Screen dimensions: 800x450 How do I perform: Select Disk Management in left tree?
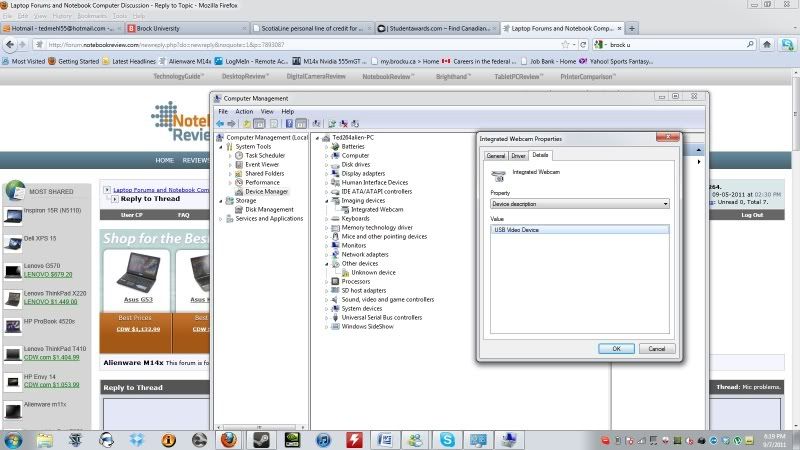pos(269,210)
